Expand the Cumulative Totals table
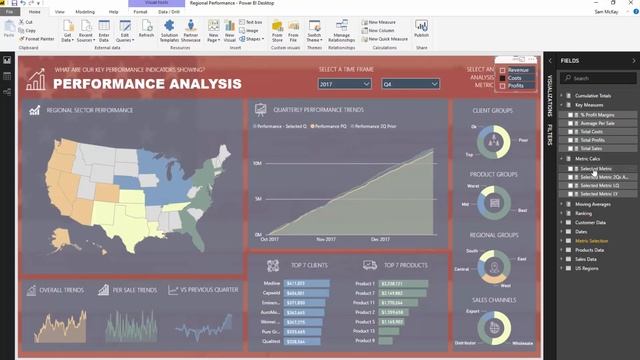The image size is (640, 360). tap(562, 96)
